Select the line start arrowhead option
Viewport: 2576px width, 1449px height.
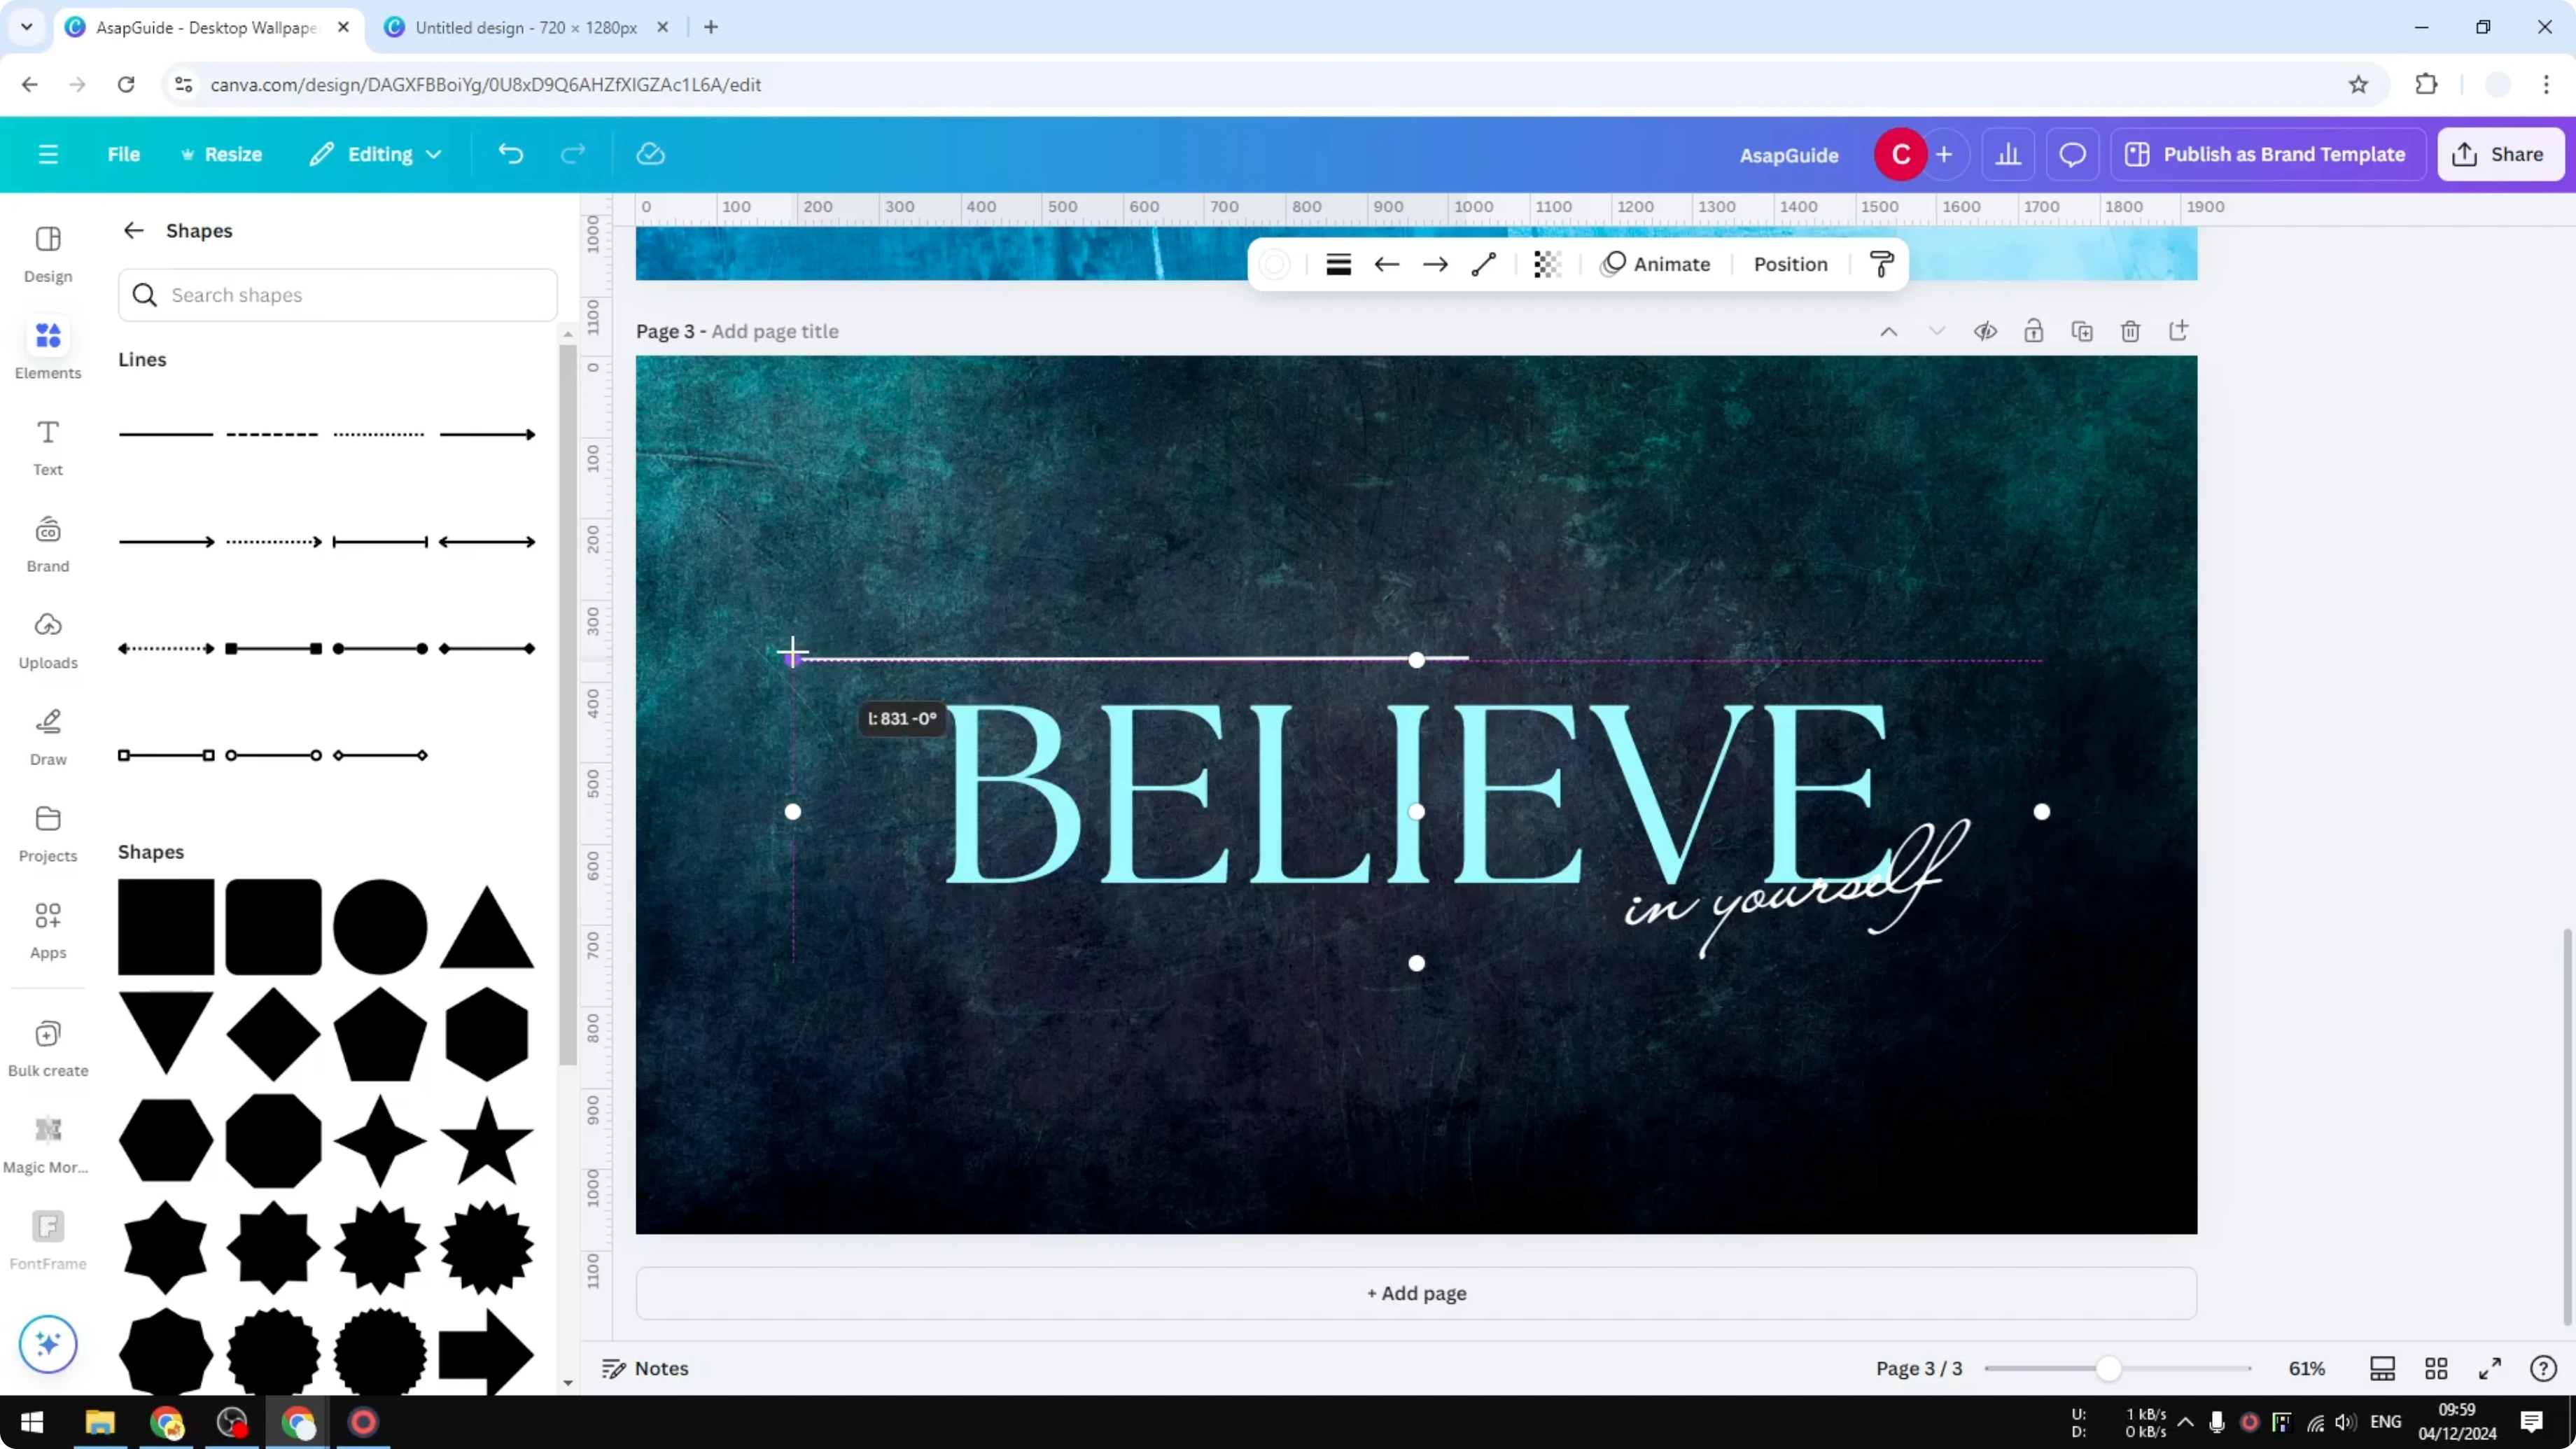(1387, 264)
